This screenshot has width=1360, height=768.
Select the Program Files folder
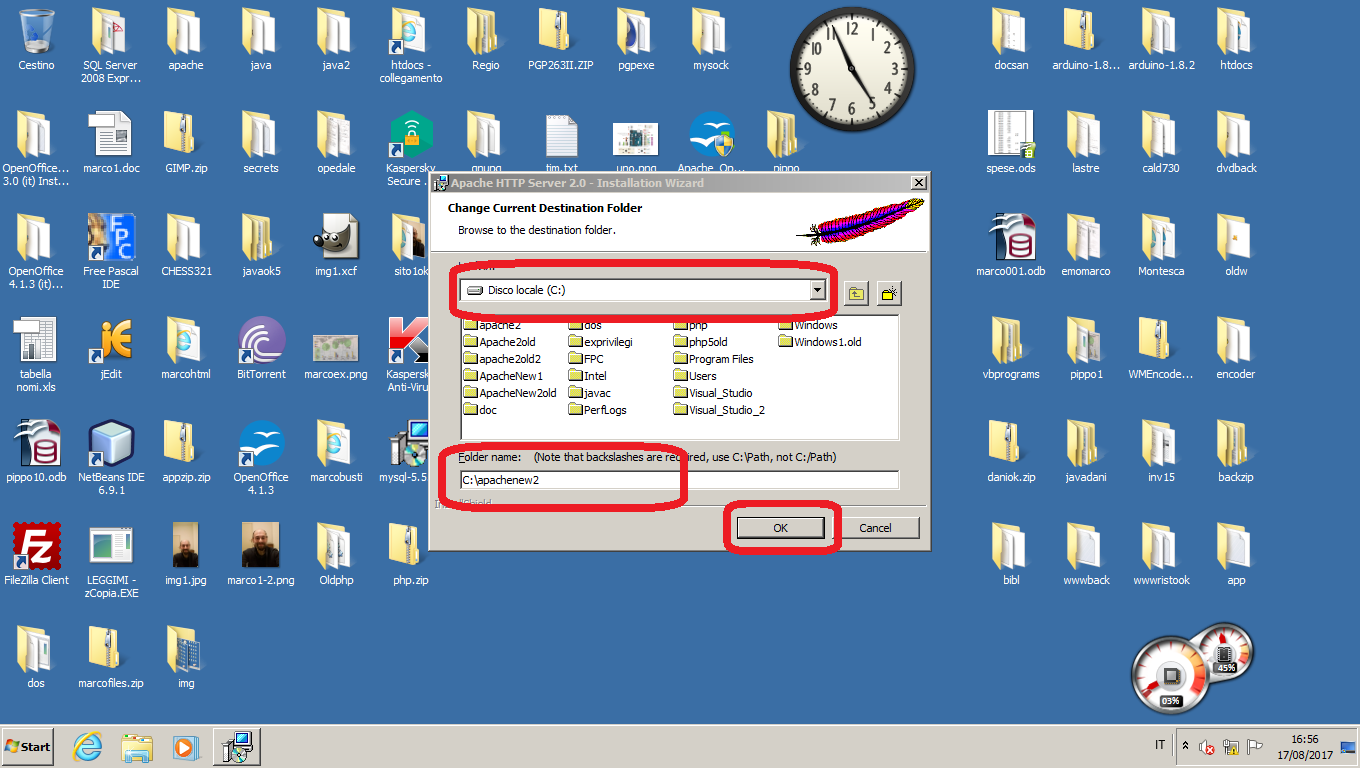[x=720, y=359]
